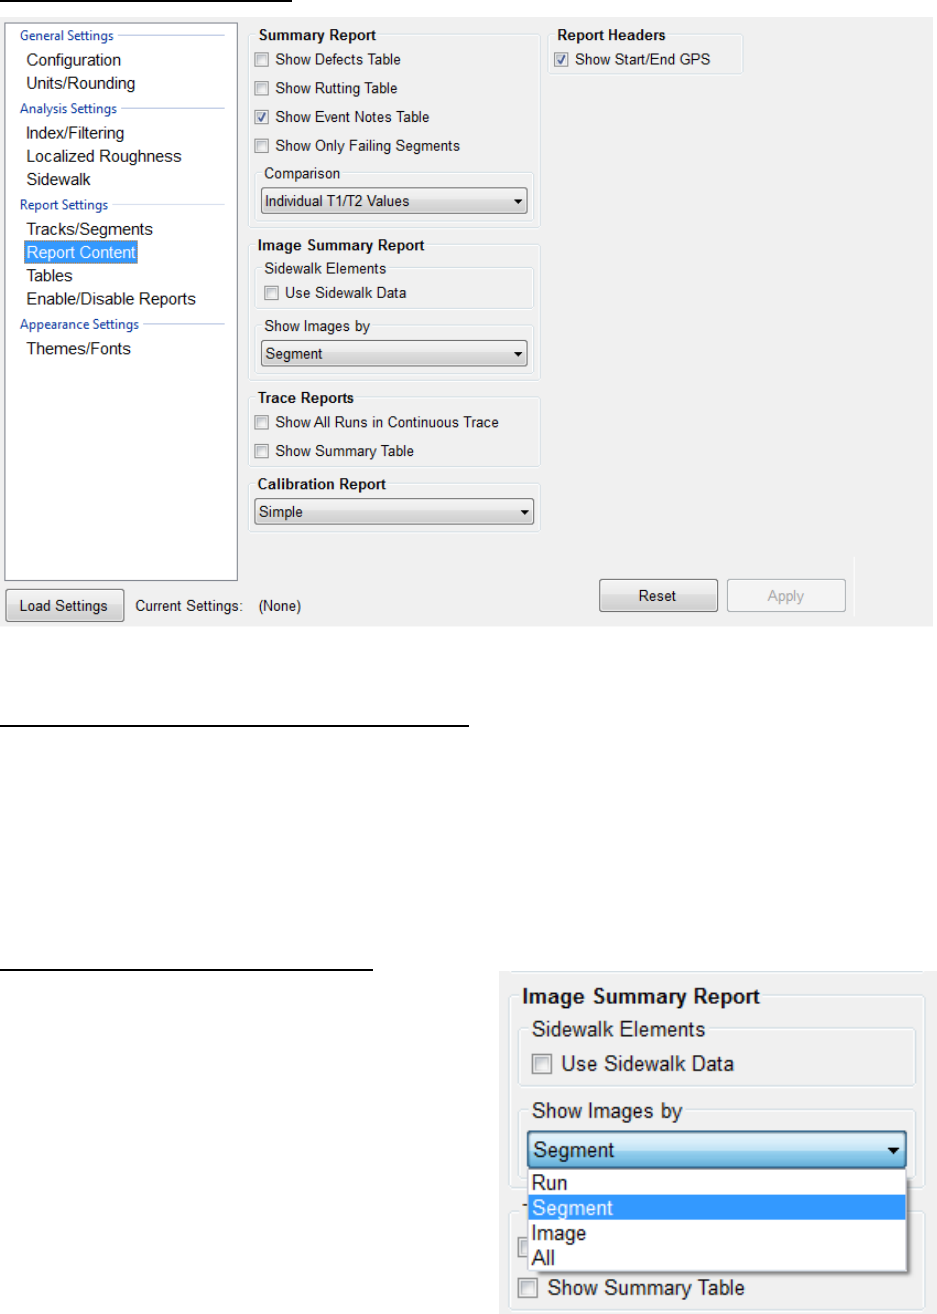
Task: Open the Configuration settings page
Action: [73, 60]
